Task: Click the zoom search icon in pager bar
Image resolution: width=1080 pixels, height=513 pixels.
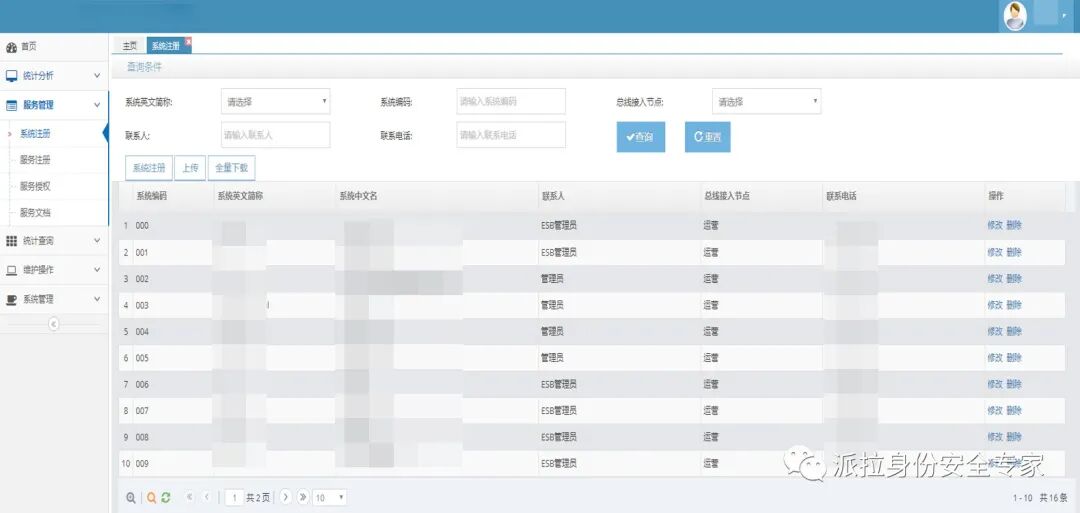Action: point(131,497)
